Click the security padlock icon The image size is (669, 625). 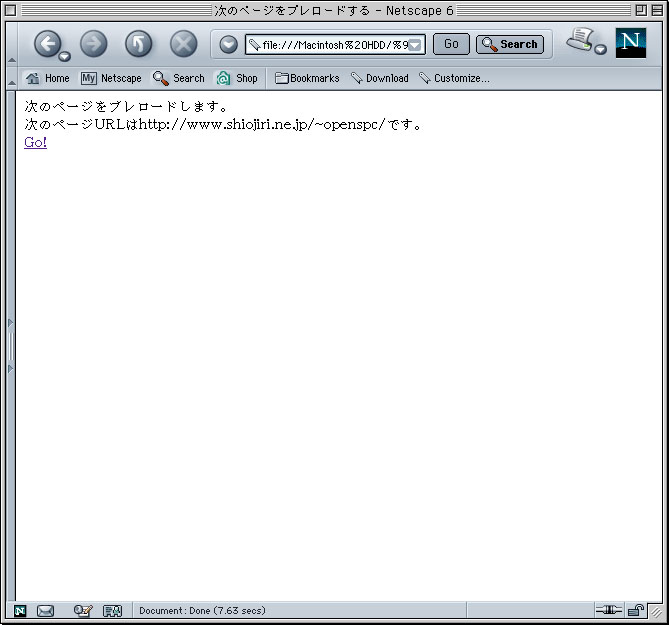[635, 610]
